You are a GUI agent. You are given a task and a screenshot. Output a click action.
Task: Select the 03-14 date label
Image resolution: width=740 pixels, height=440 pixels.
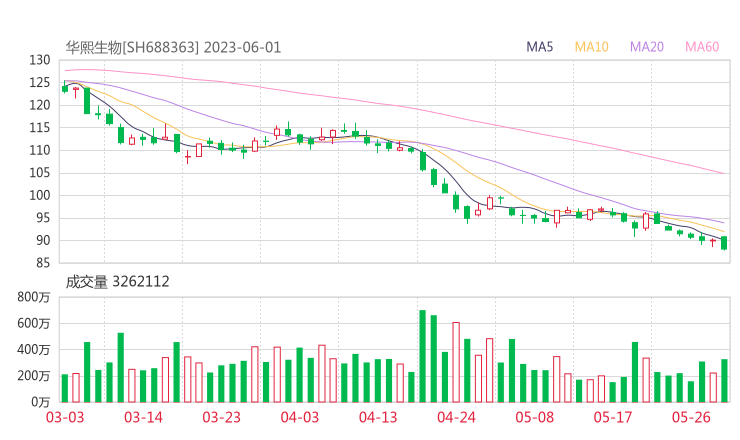coord(143,417)
